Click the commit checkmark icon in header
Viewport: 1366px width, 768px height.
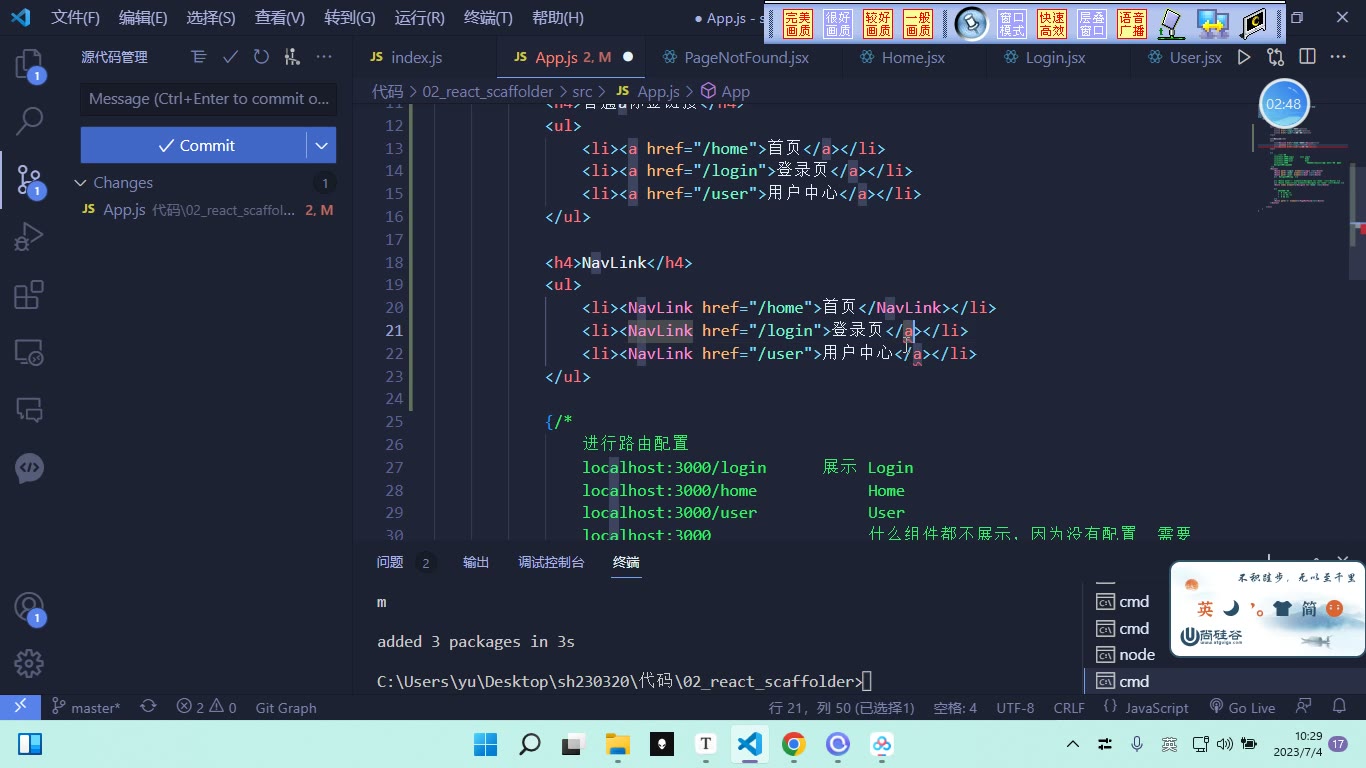click(230, 57)
